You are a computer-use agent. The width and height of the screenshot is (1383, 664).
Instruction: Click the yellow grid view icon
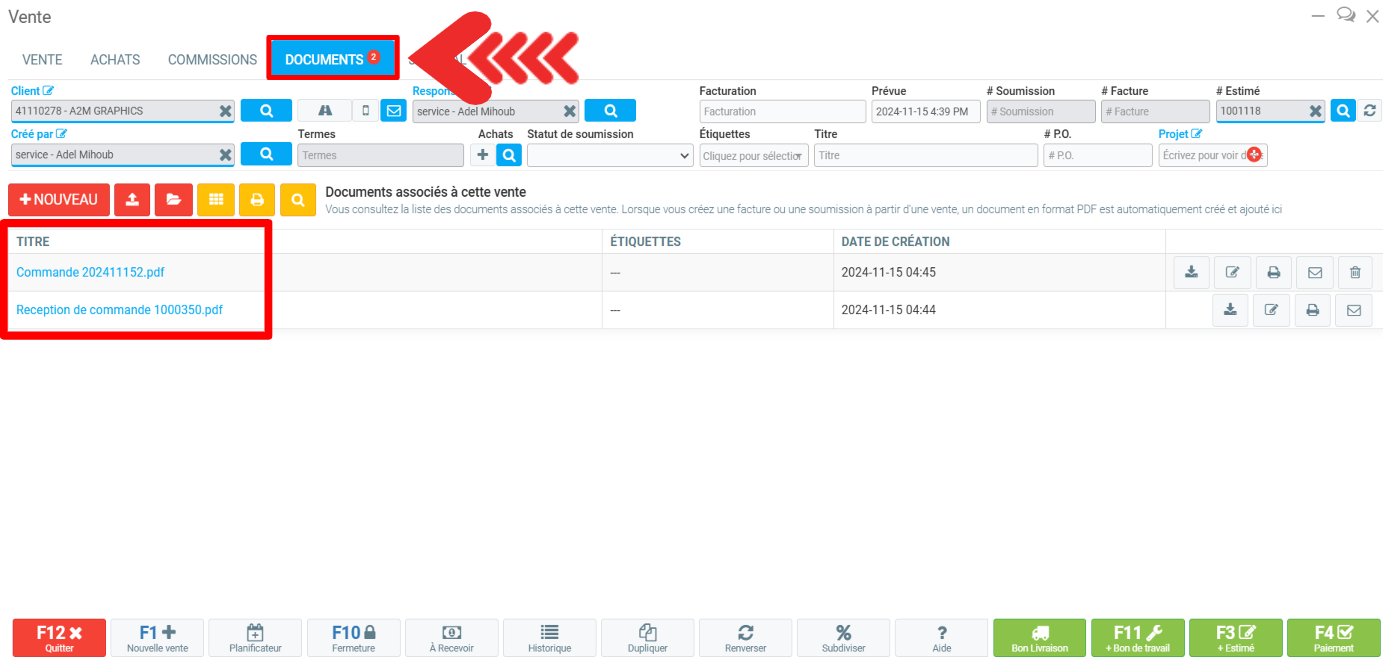(215, 200)
